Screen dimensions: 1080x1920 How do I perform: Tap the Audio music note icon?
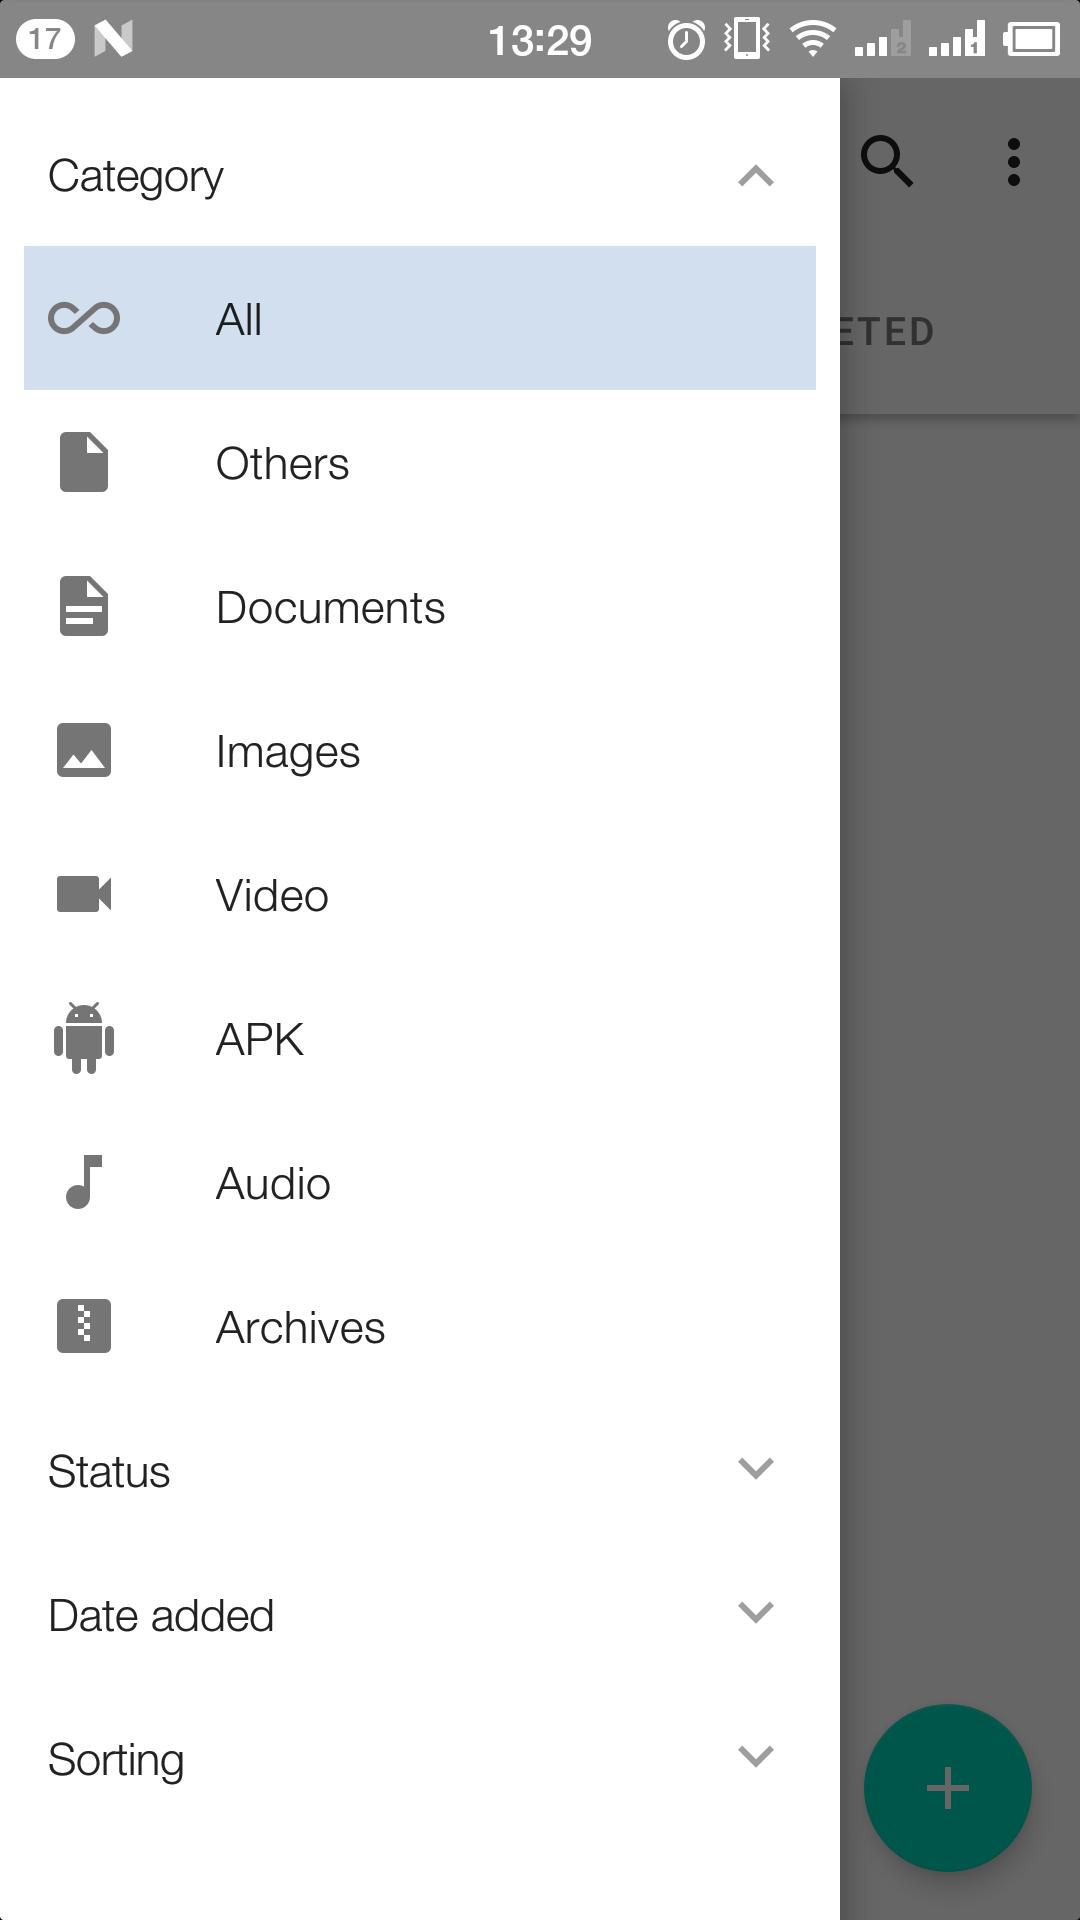click(x=84, y=1182)
